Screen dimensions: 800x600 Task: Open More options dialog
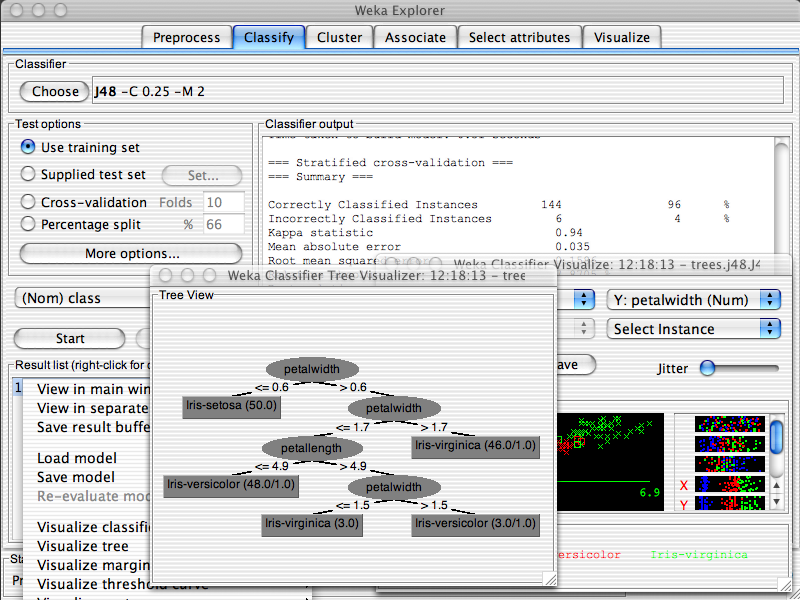(x=130, y=253)
